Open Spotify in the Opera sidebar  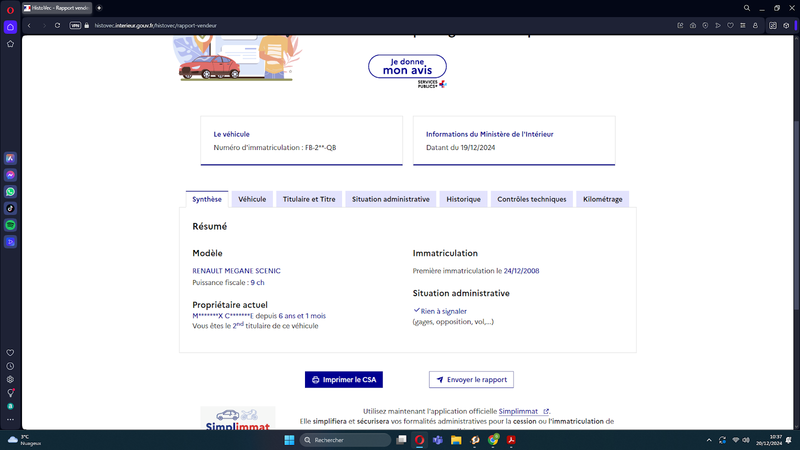(x=10, y=225)
